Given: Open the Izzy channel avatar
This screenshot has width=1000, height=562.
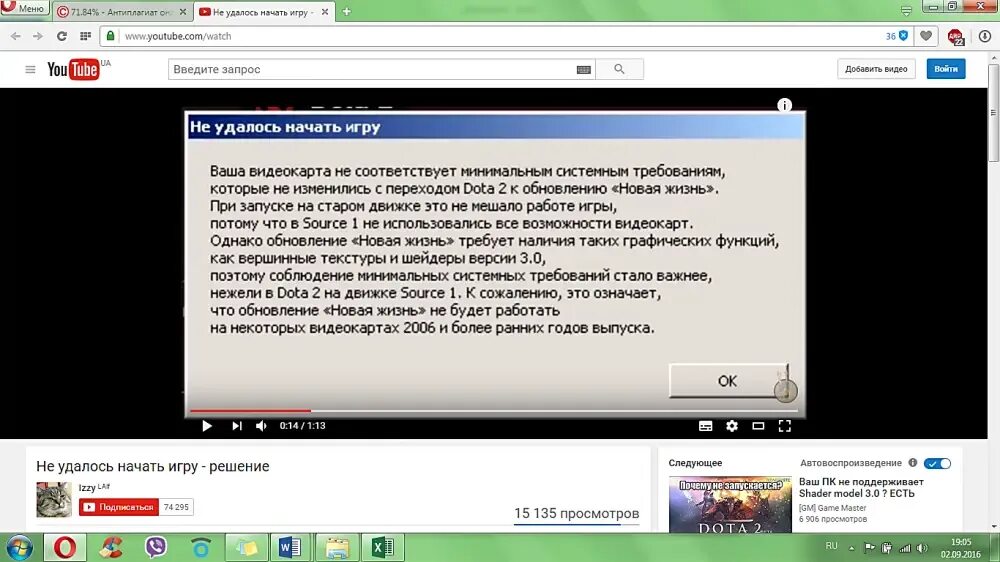Looking at the screenshot, I should (54, 499).
